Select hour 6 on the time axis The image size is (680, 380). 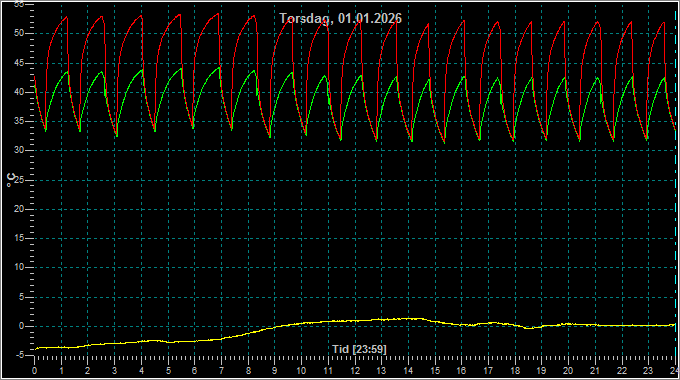(x=194, y=371)
